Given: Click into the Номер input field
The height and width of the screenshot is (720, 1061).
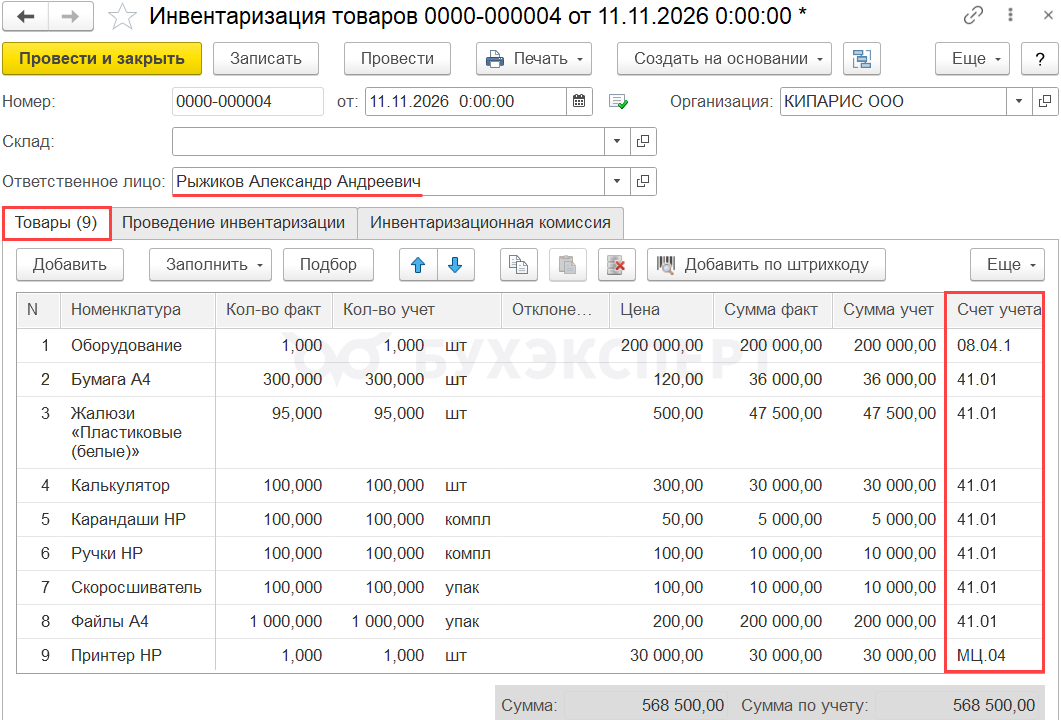Looking at the screenshot, I should click(247, 102).
